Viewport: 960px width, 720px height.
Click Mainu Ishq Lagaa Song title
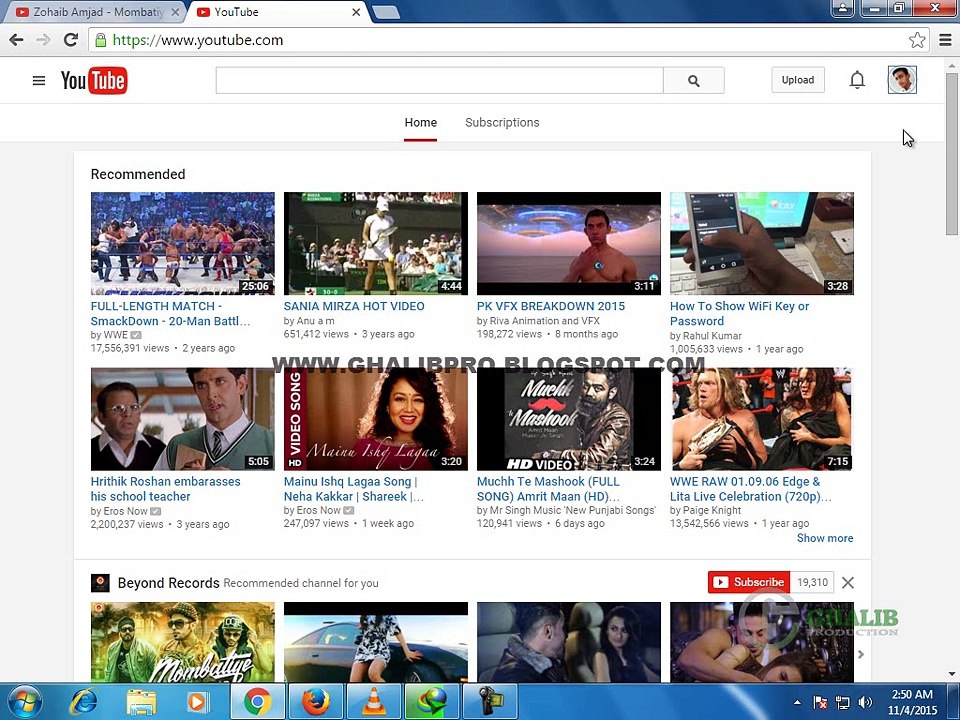[x=353, y=489]
